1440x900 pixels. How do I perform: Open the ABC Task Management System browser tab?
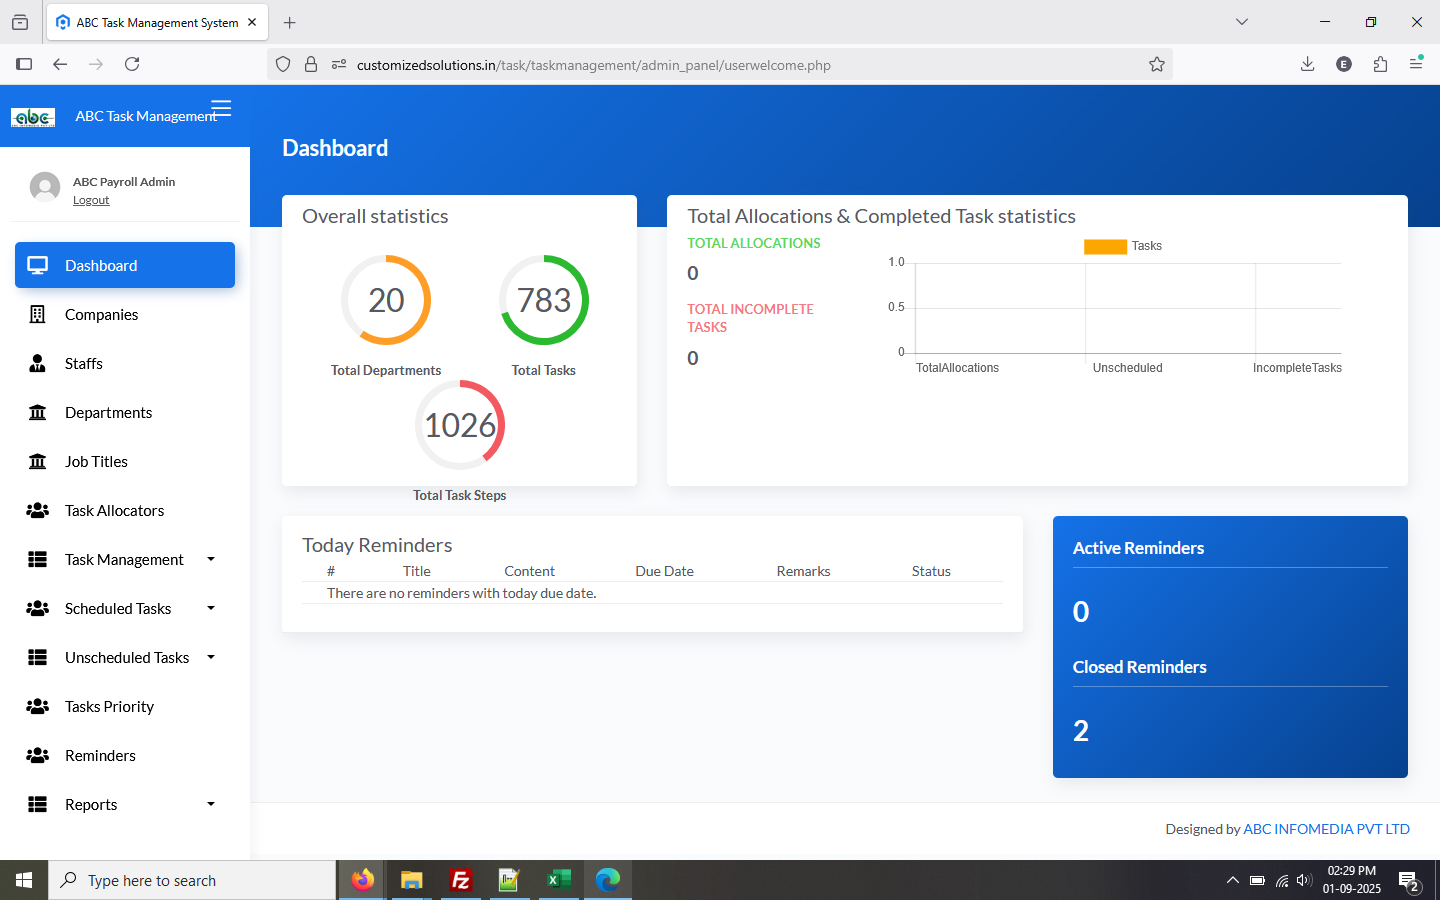pyautogui.click(x=156, y=22)
